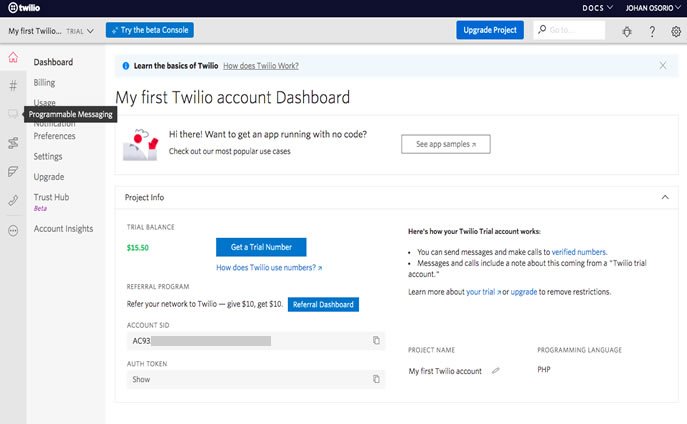Copy the Account SID with copy icon
This screenshot has height=424, width=687.
(x=376, y=341)
